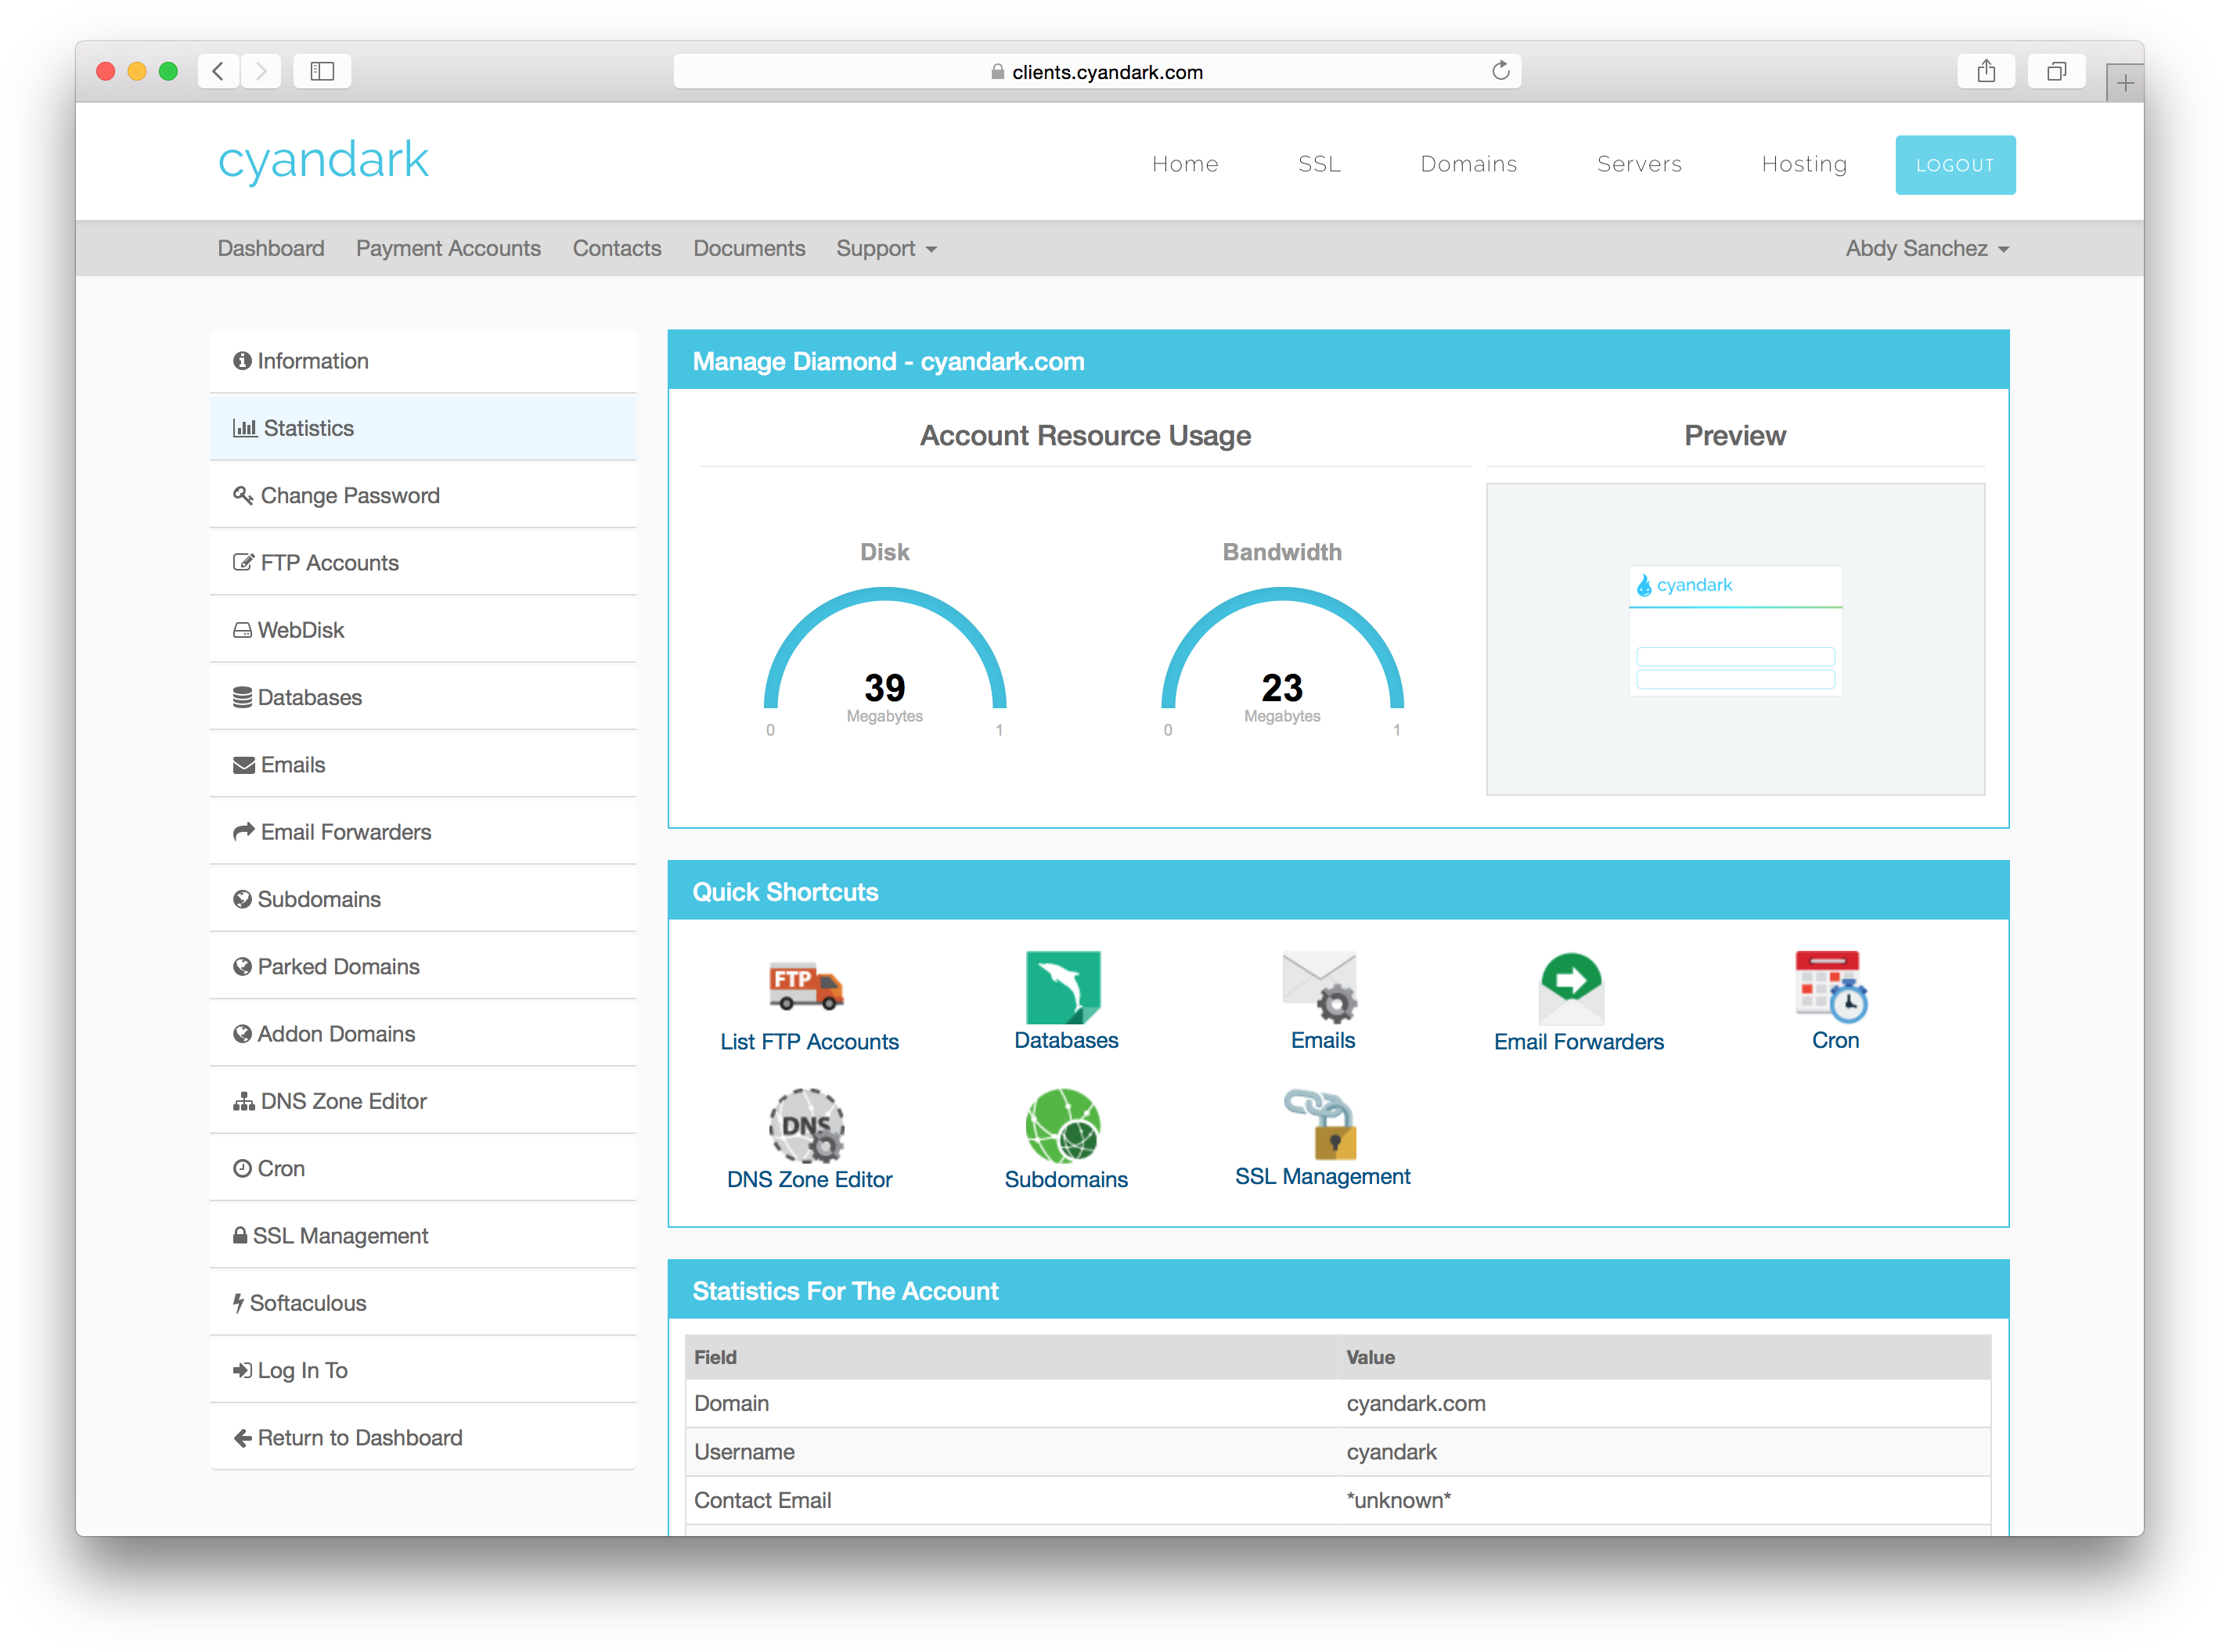2219x1652 pixels.
Task: Select Statistics in the sidebar
Action: pyautogui.click(x=423, y=428)
